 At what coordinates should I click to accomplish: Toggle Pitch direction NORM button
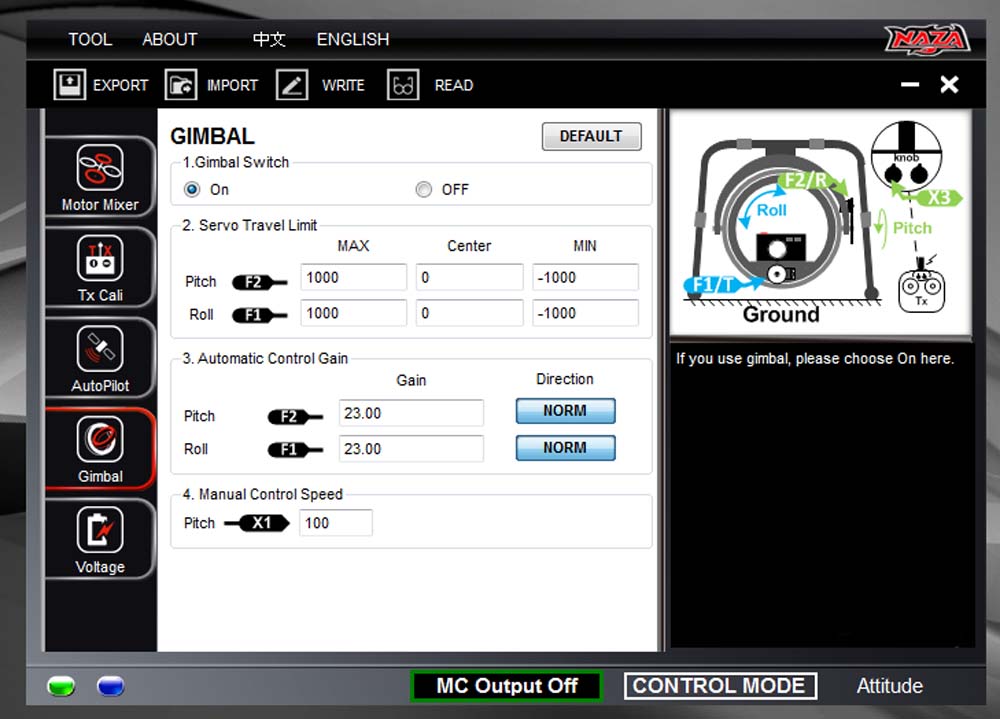(x=565, y=411)
